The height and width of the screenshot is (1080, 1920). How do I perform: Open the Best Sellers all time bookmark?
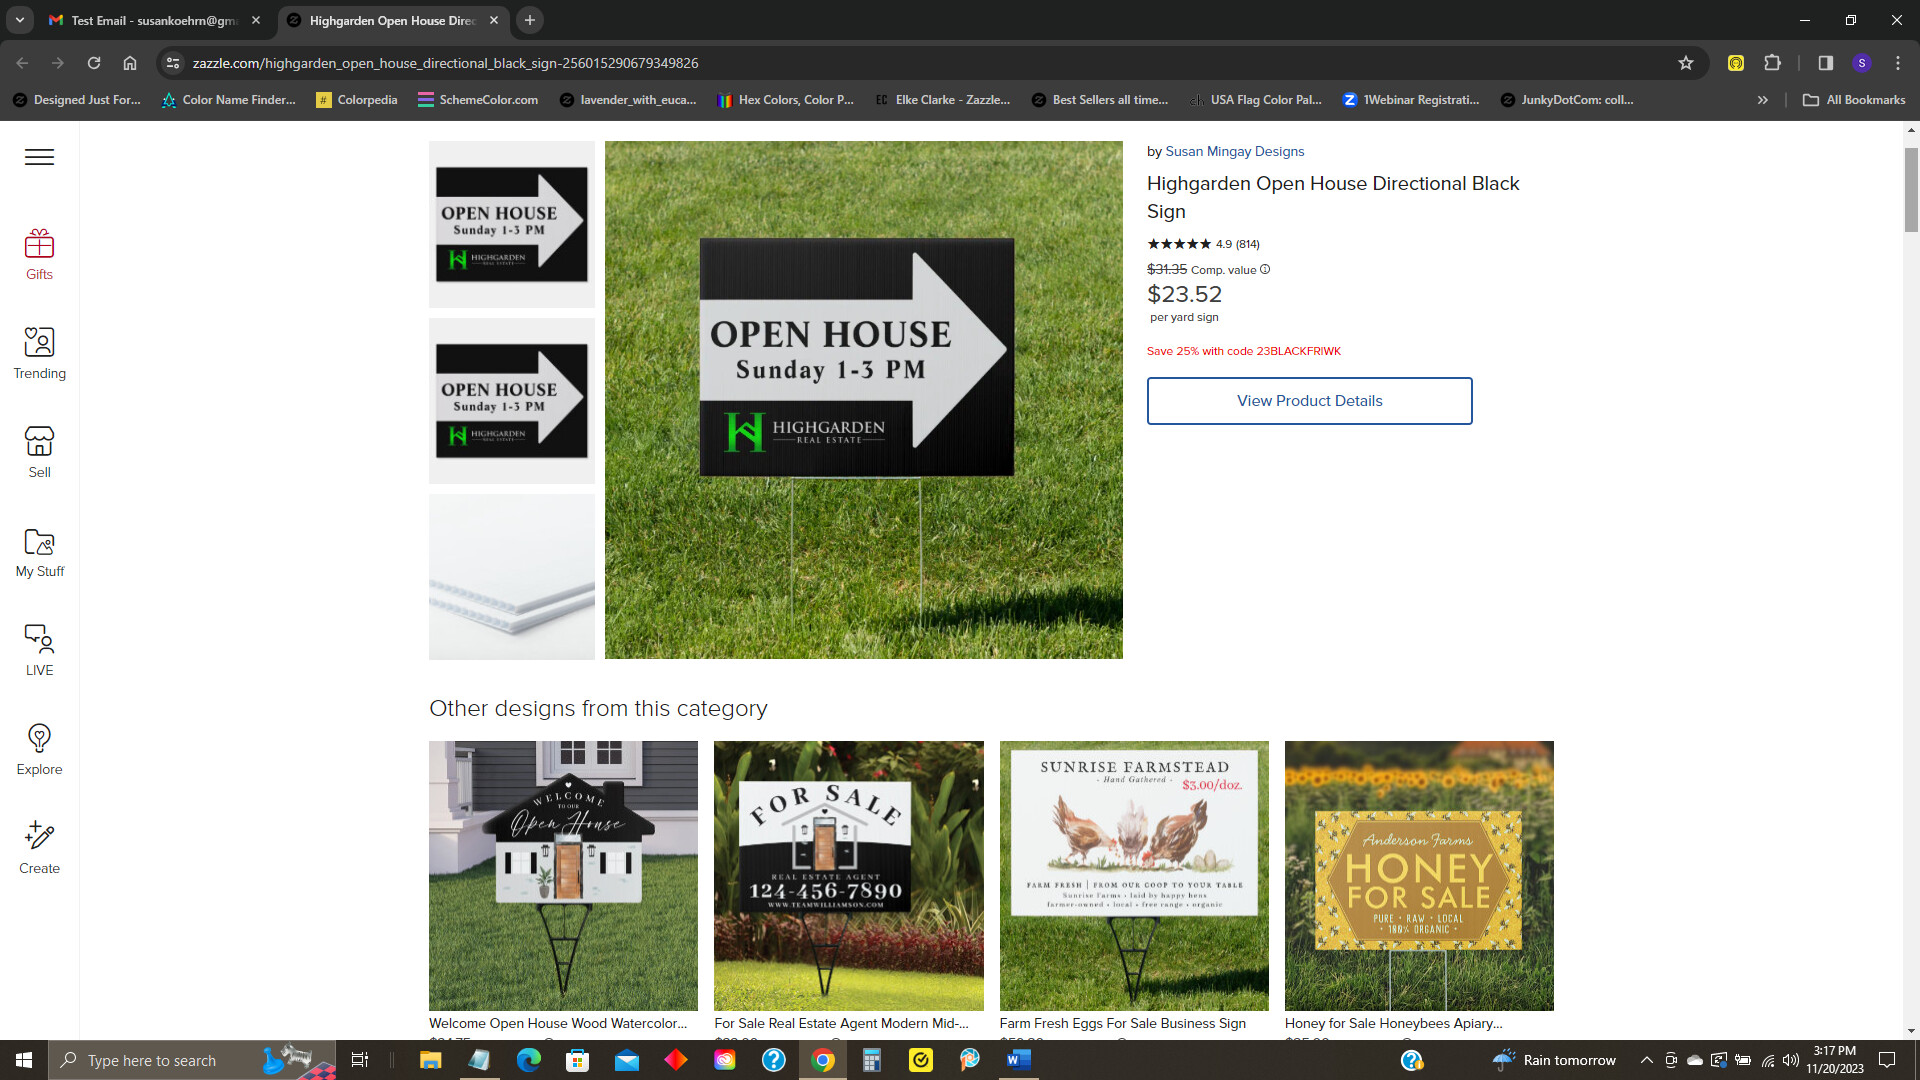click(1100, 100)
